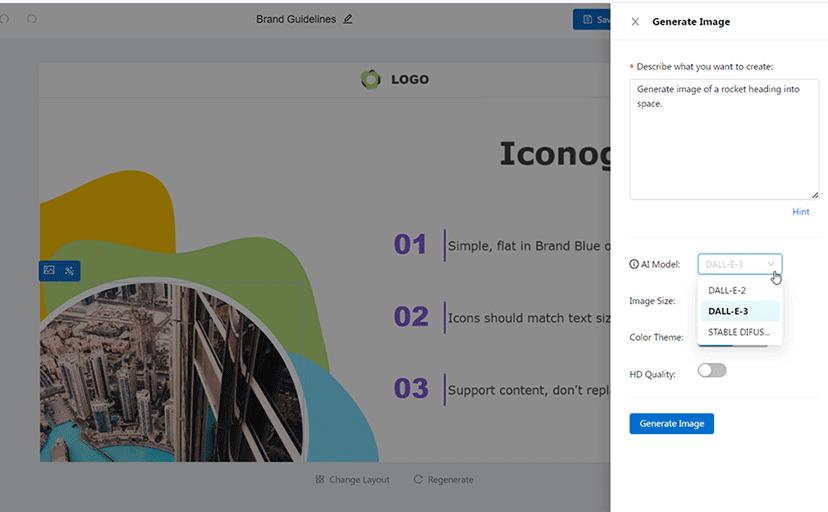Image resolution: width=828 pixels, height=512 pixels.
Task: Toggle the HD Quality switch
Action: (712, 371)
